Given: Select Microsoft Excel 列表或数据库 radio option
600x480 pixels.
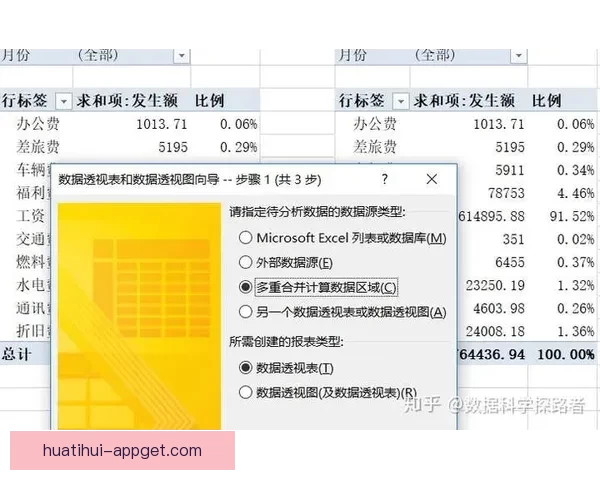Looking at the screenshot, I should (x=245, y=238).
